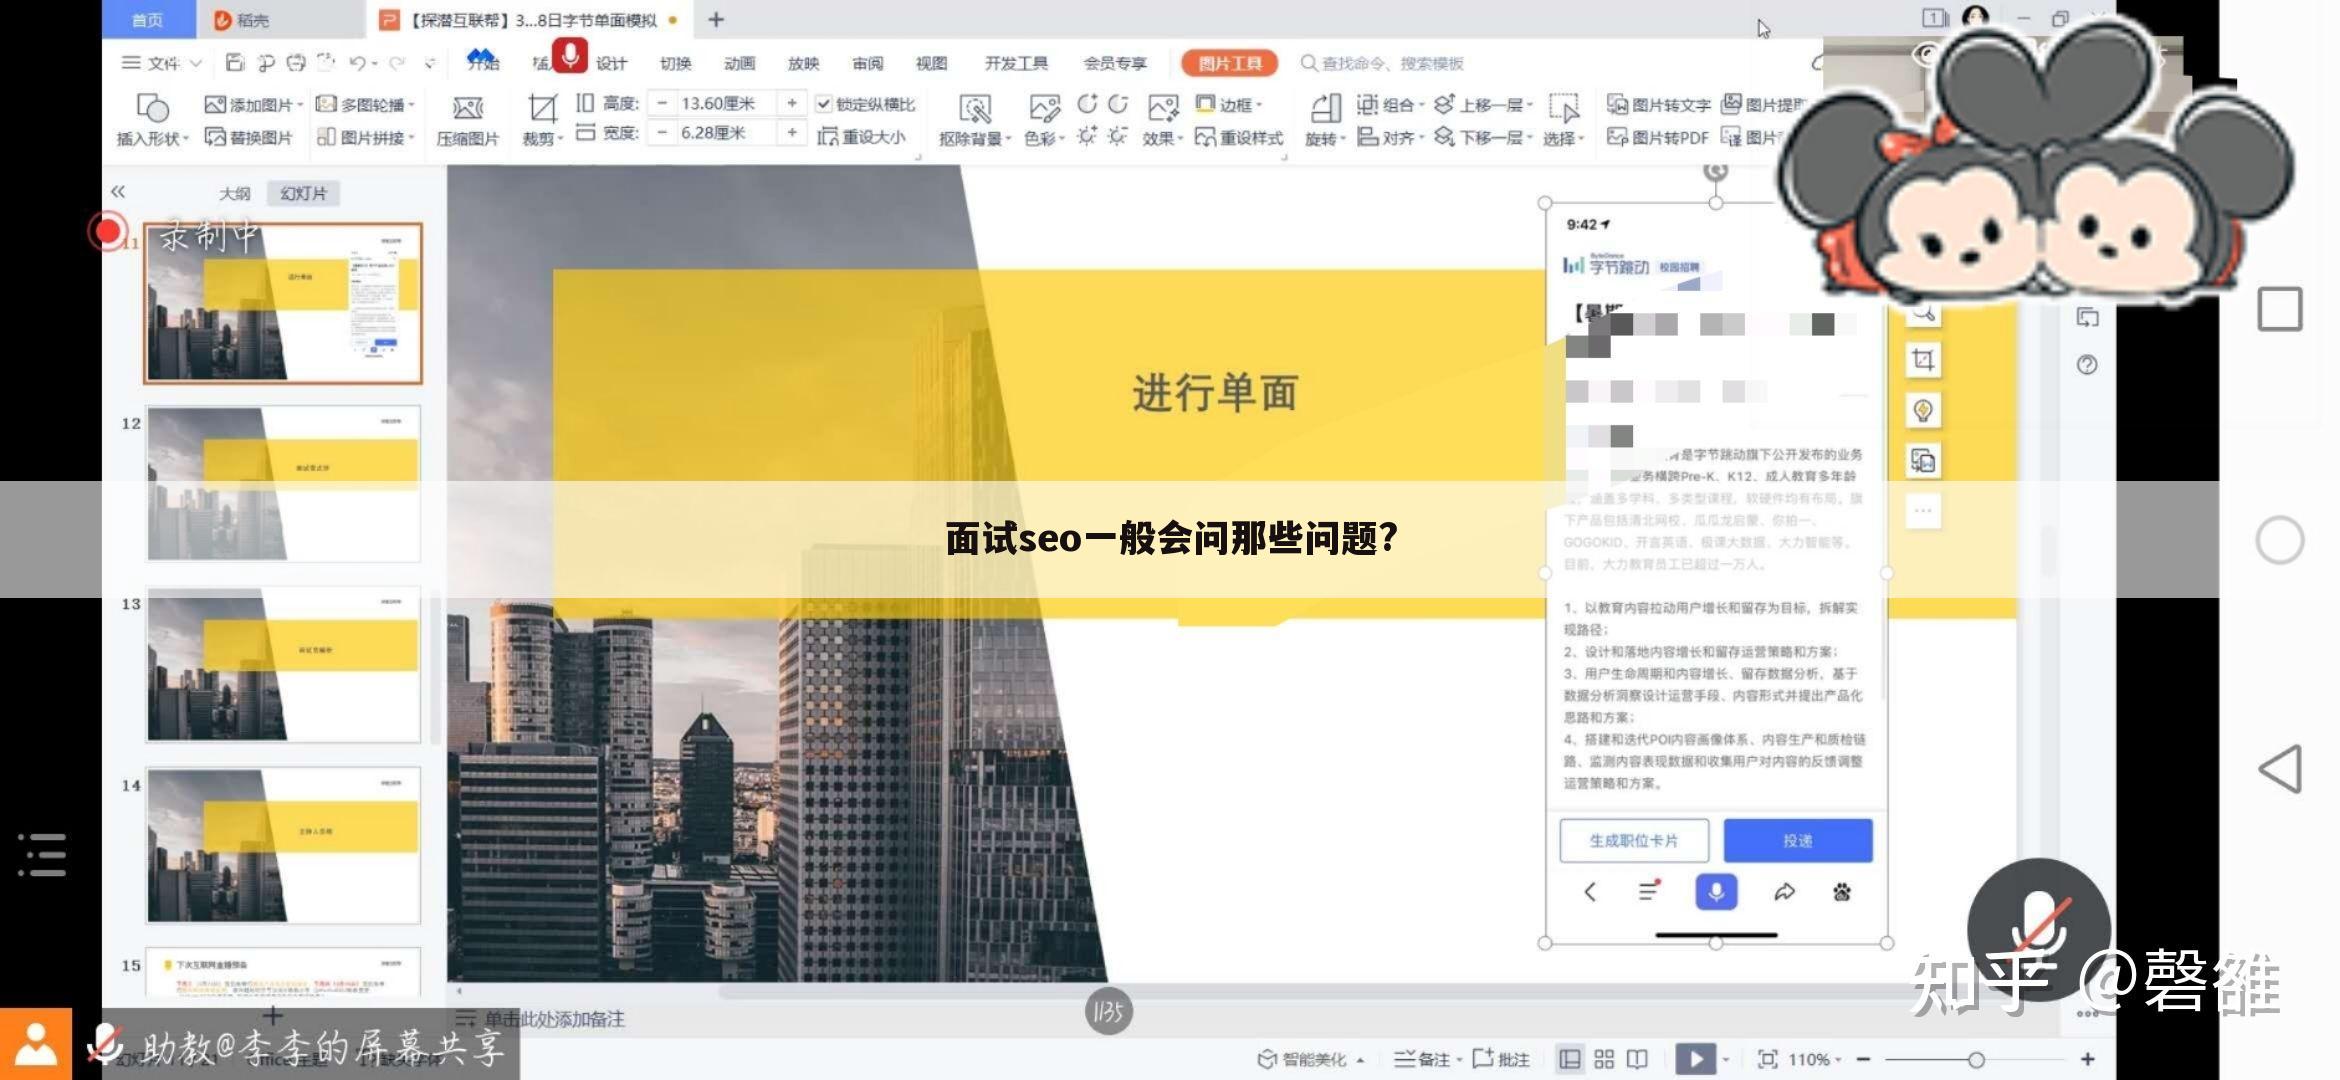The image size is (2340, 1080).
Task: Click the height field showing 13.60厘米
Action: coord(727,103)
